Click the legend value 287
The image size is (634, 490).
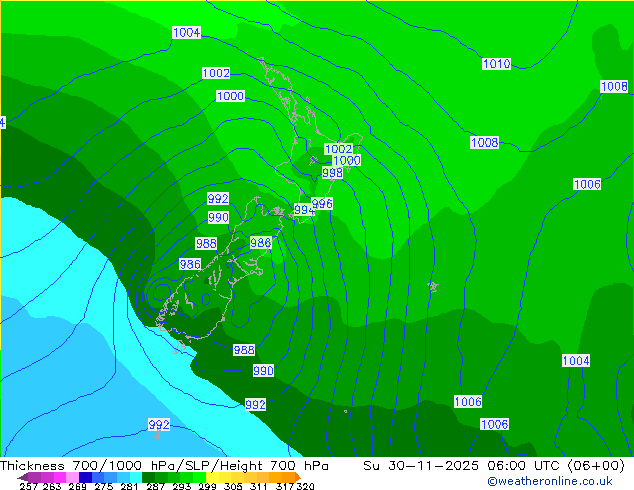click(156, 486)
